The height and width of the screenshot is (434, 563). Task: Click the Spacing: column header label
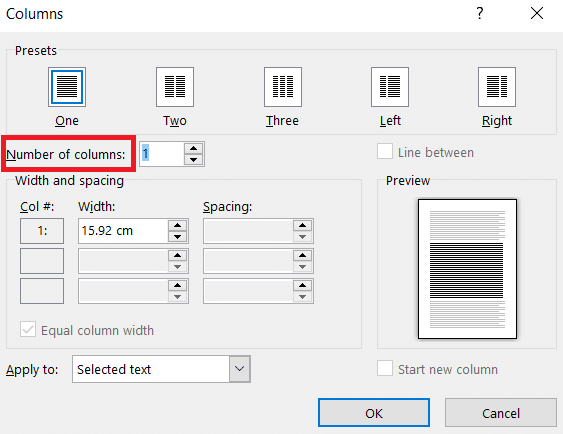click(x=228, y=207)
